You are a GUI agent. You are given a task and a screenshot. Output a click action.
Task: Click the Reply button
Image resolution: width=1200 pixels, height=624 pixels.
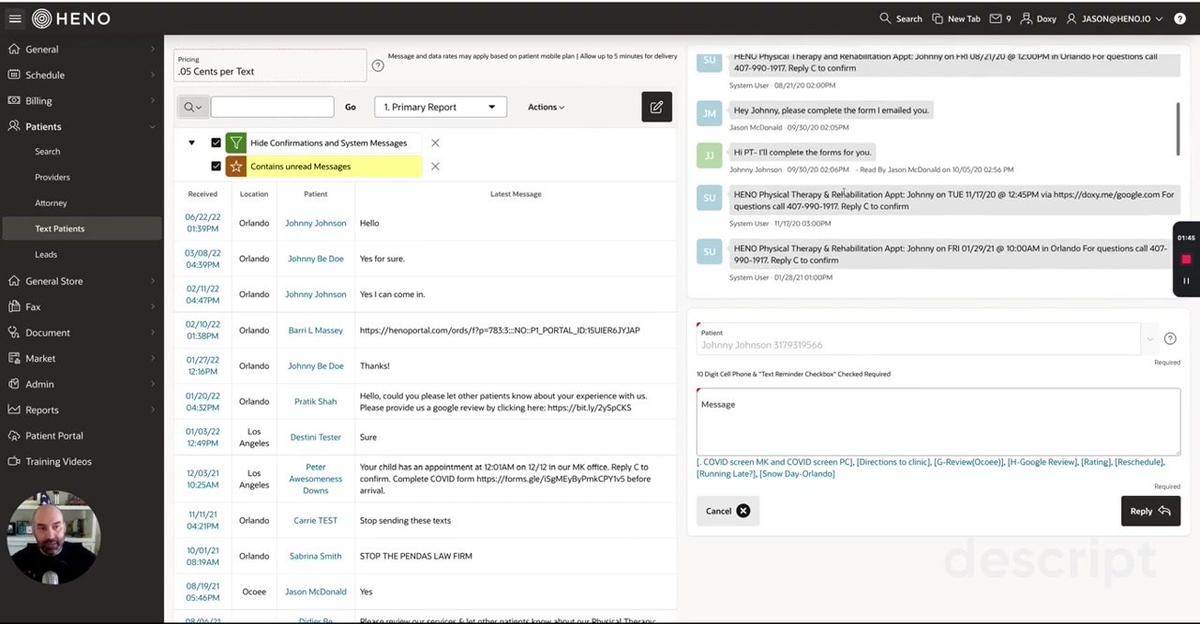tap(1150, 511)
